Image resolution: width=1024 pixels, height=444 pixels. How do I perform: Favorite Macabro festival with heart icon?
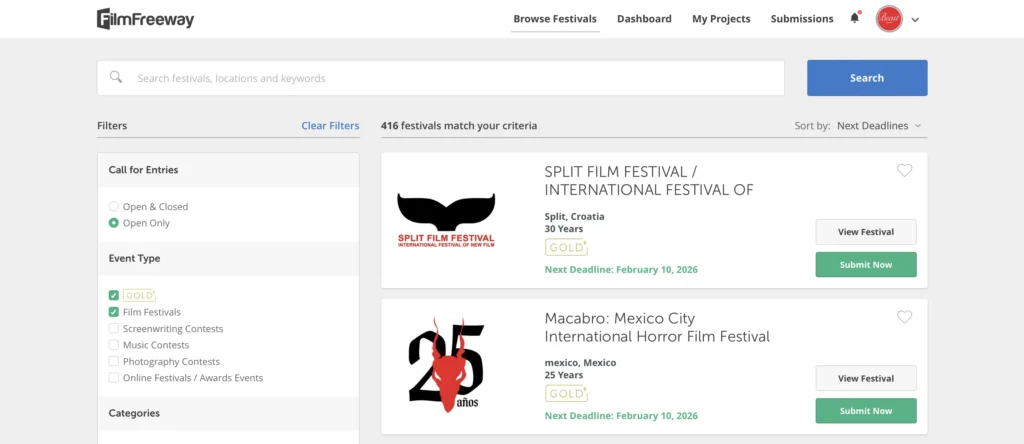pyautogui.click(x=904, y=317)
